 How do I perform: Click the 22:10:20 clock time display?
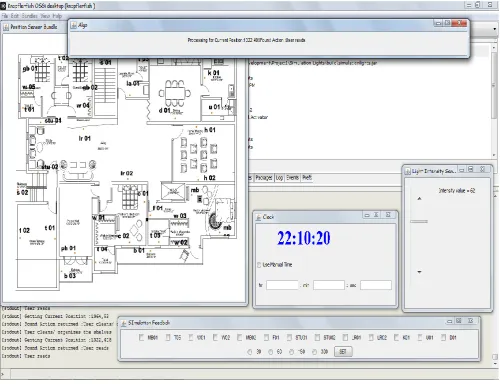(304, 238)
